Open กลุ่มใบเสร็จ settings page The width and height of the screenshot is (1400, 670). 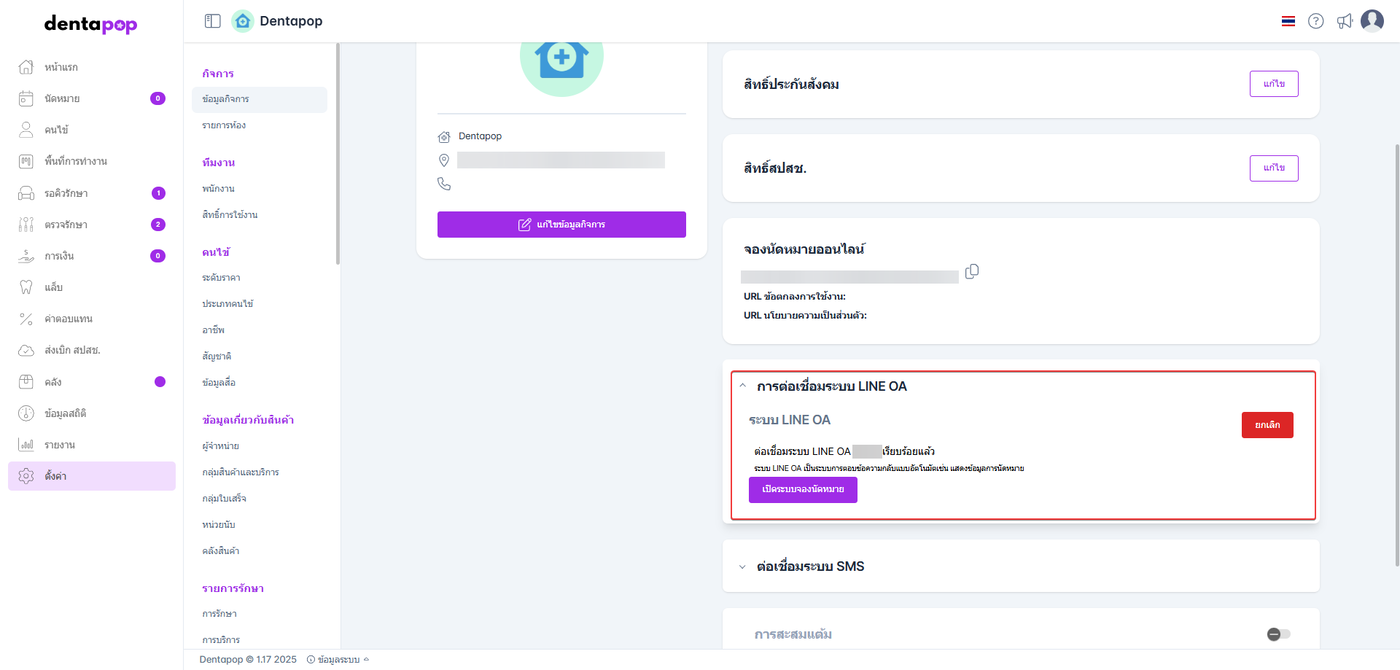(224, 498)
